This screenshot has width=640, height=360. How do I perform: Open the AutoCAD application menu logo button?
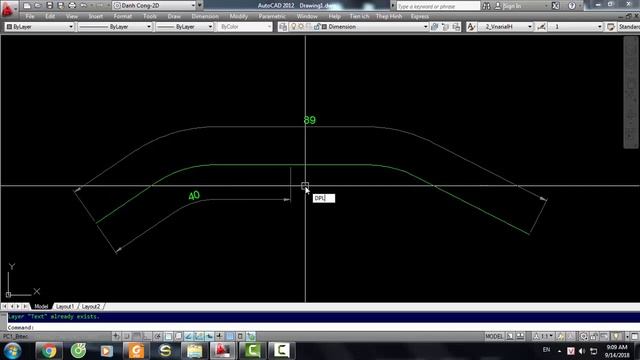pyautogui.click(x=8, y=9)
